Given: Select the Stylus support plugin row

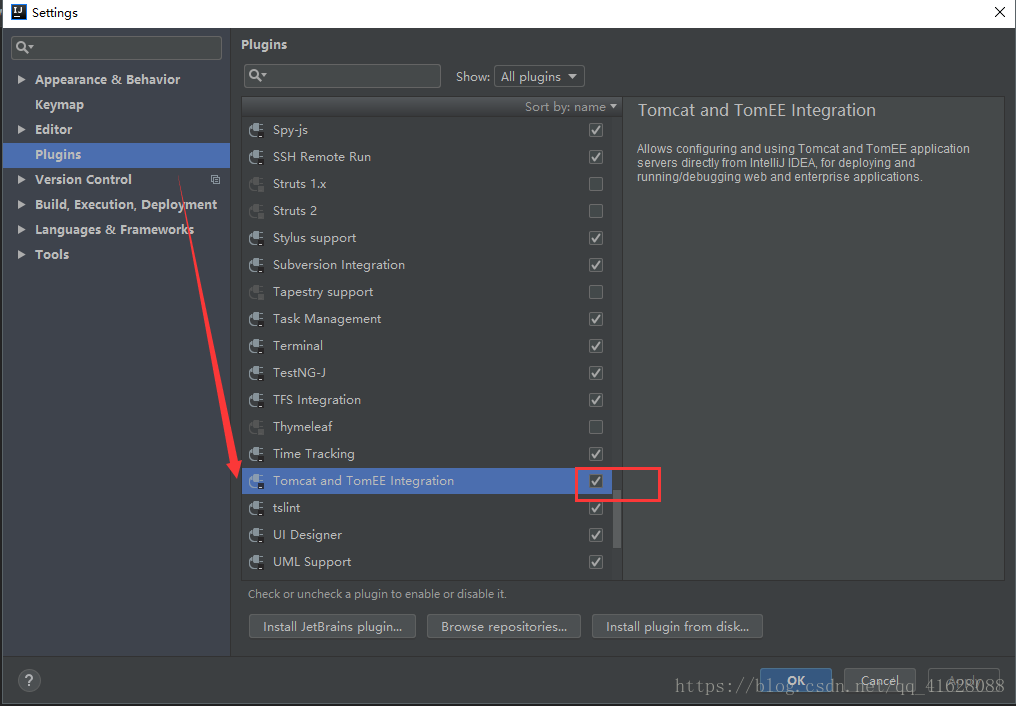Looking at the screenshot, I should [427, 238].
